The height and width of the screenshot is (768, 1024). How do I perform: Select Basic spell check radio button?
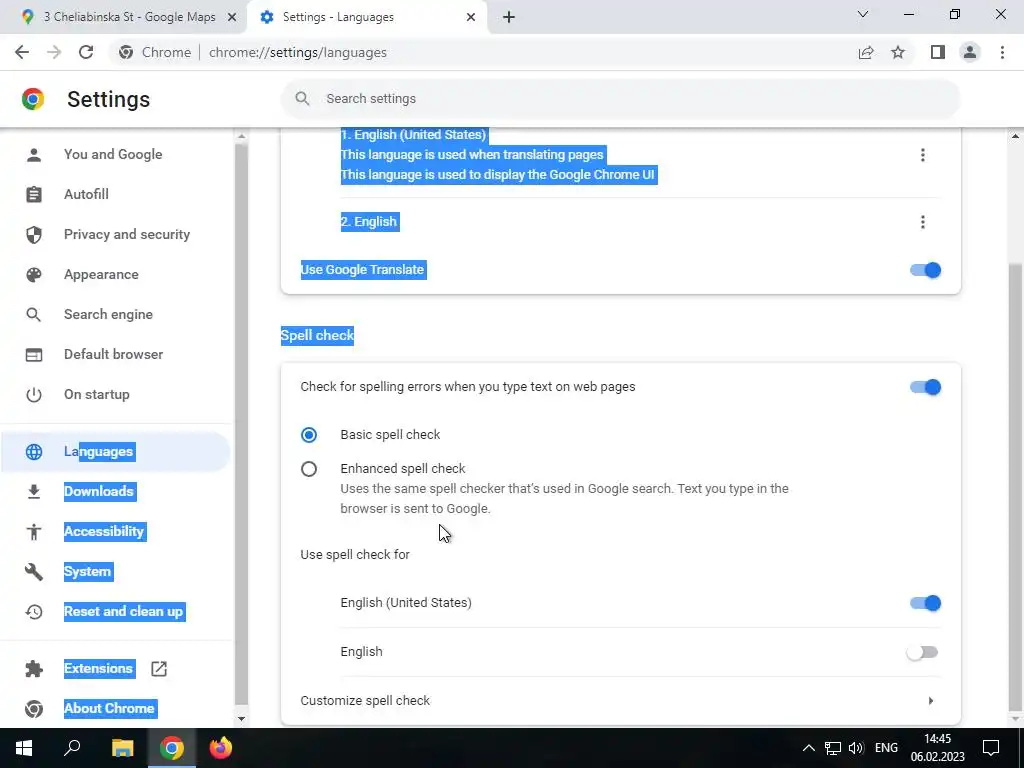309,434
